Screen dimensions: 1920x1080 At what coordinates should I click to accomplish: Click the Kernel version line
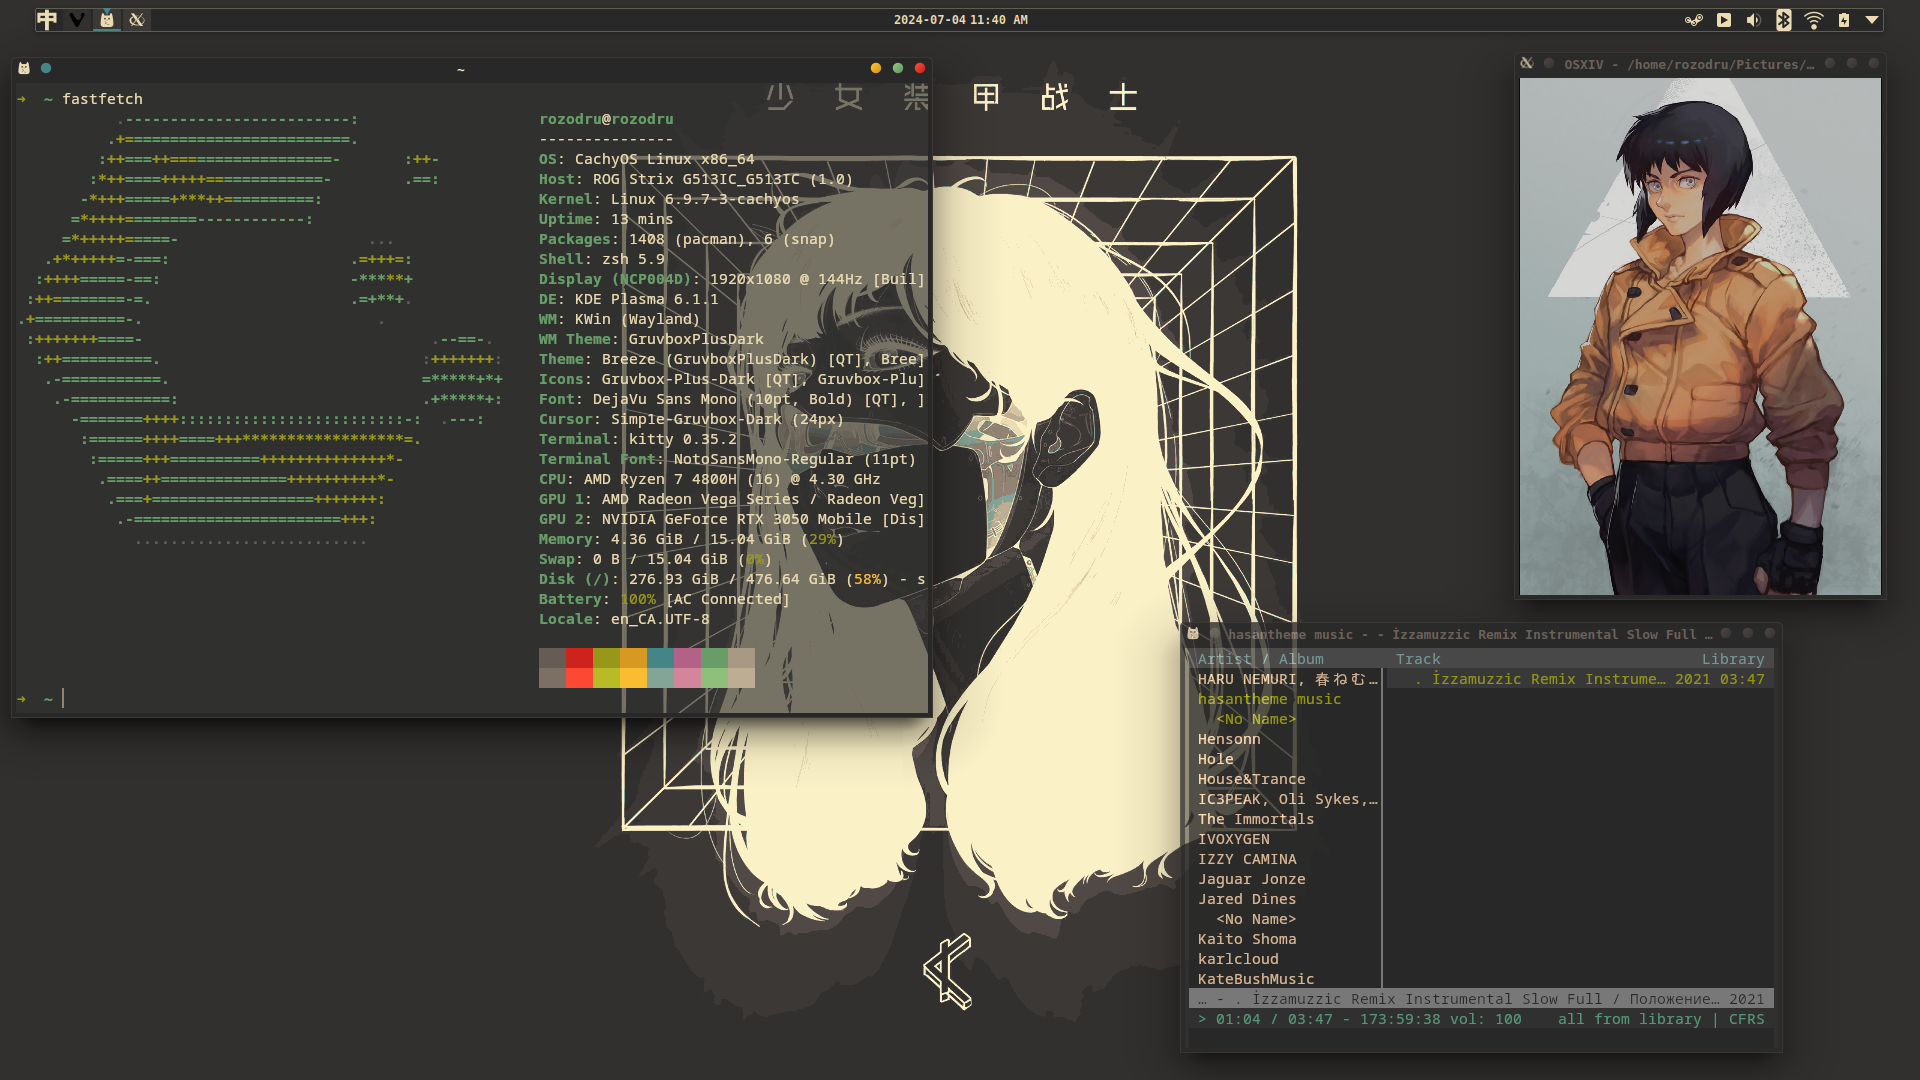pyautogui.click(x=669, y=199)
